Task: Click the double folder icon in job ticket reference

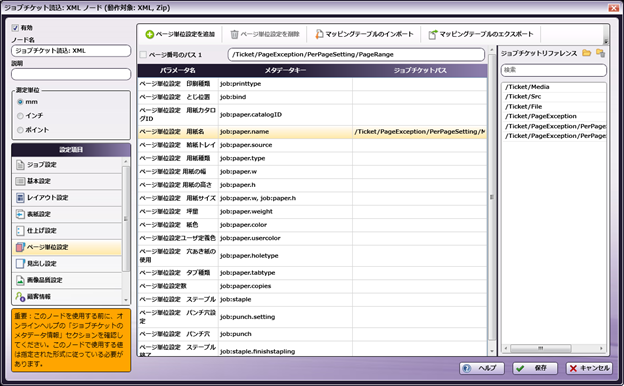Action: point(601,53)
